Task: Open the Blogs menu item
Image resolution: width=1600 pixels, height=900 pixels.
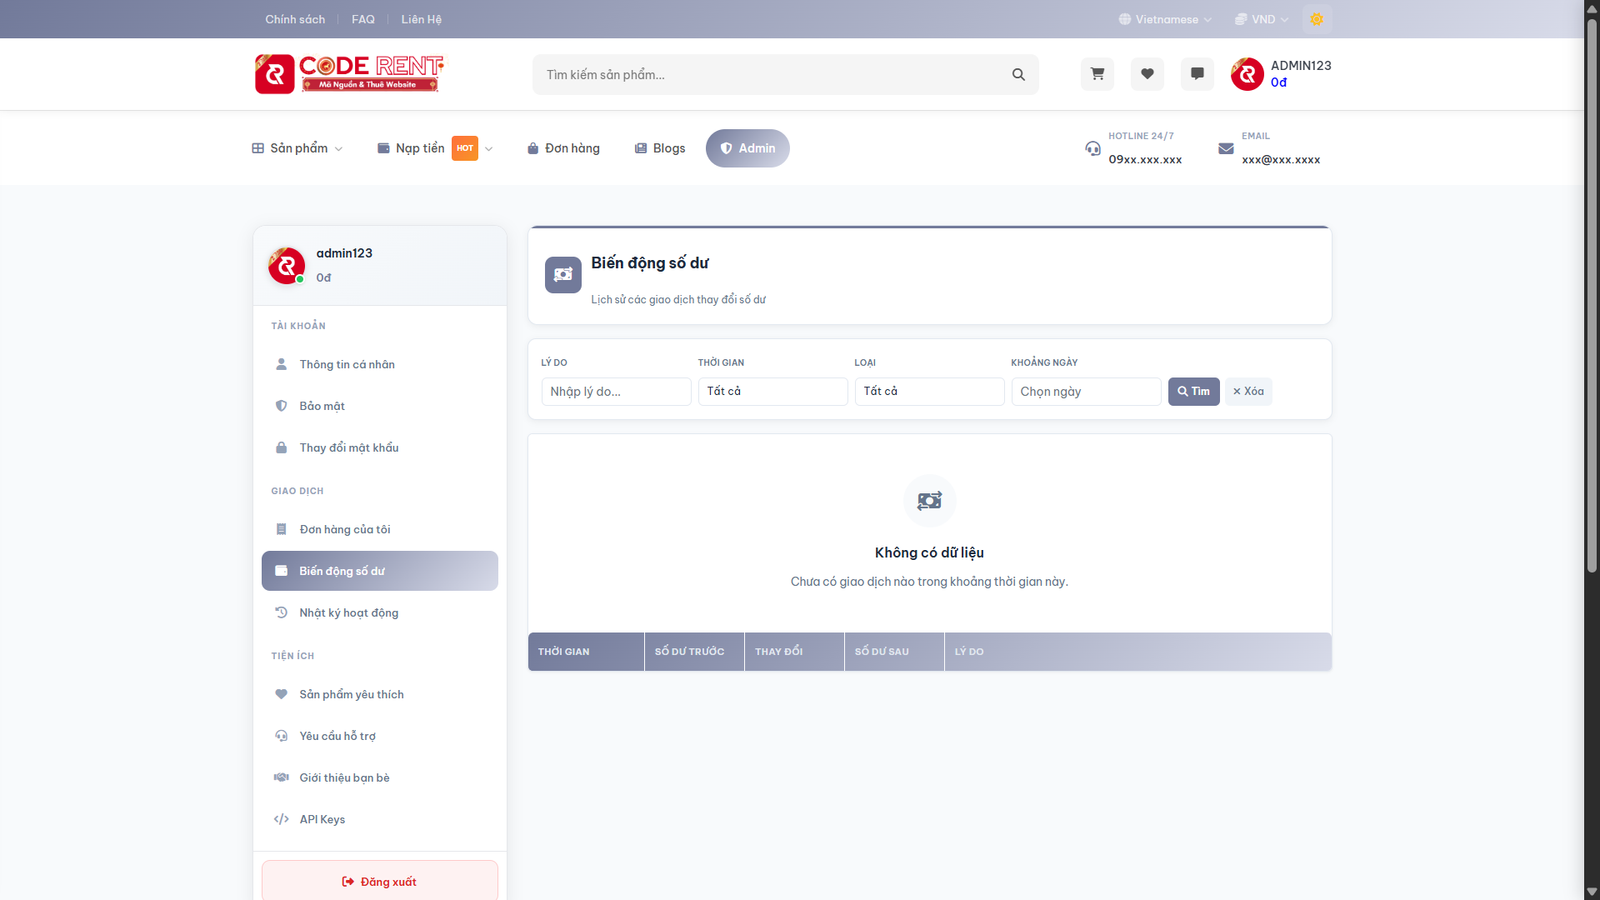Action: point(659,148)
